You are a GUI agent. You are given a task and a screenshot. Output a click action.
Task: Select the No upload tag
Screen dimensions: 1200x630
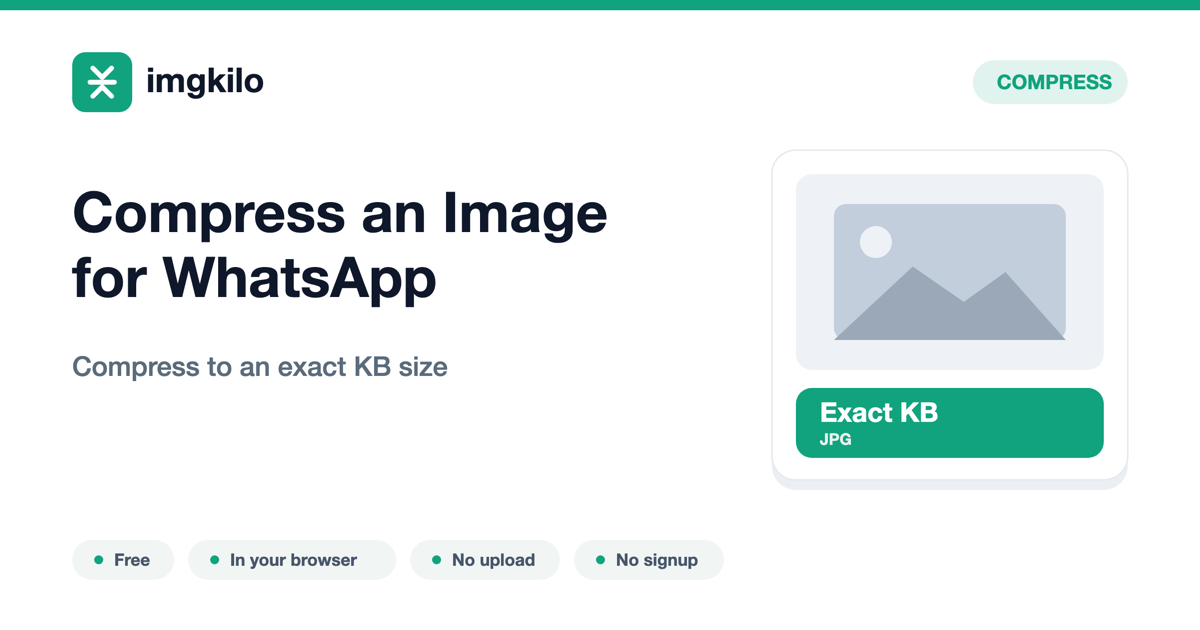[485, 560]
